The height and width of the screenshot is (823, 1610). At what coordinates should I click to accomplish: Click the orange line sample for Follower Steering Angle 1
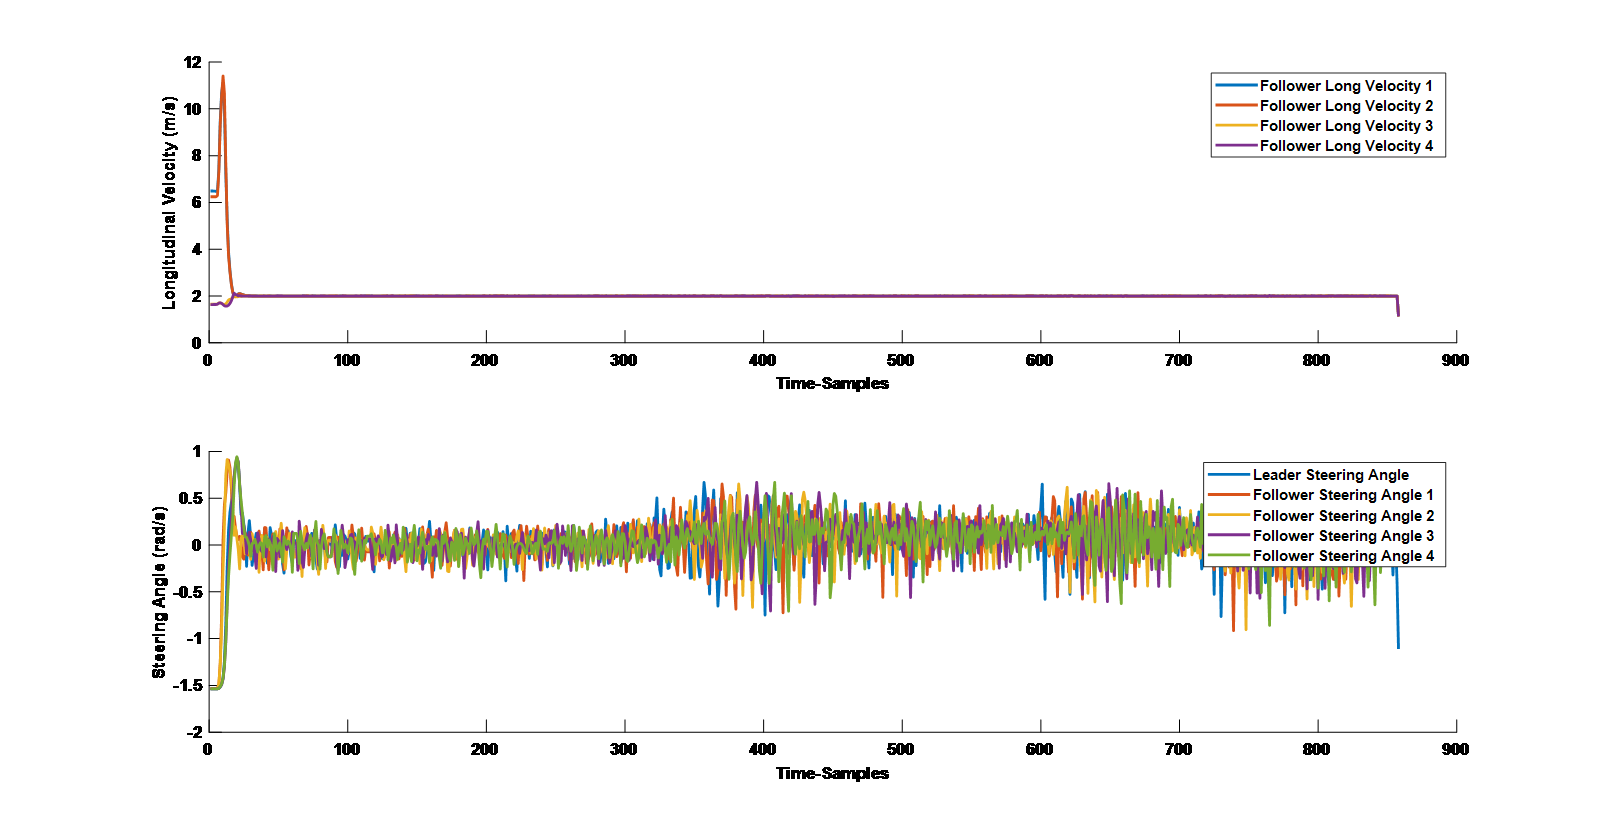click(x=1229, y=495)
